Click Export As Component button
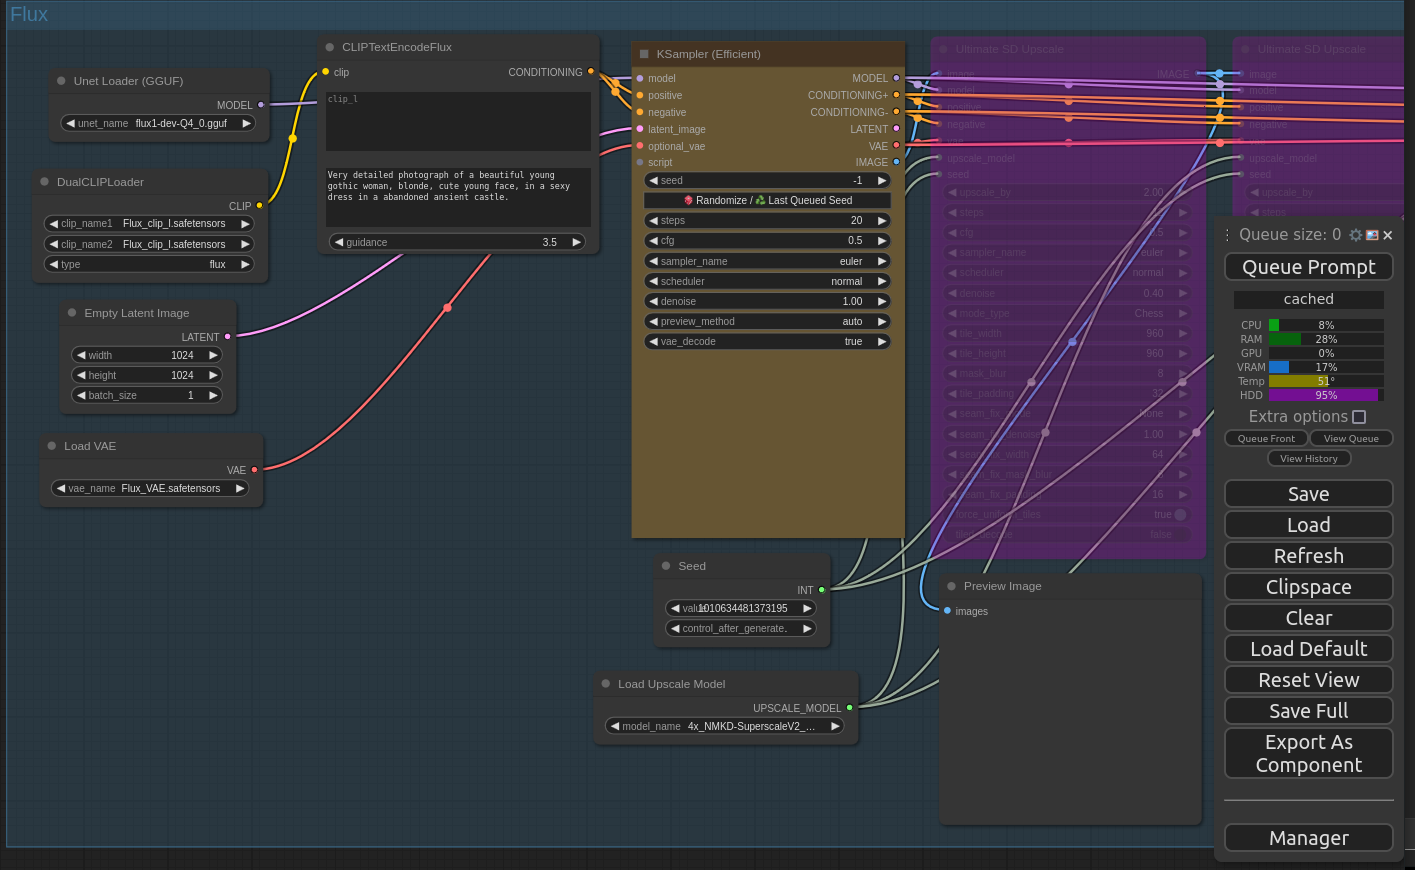The width and height of the screenshot is (1415, 870). [1308, 753]
